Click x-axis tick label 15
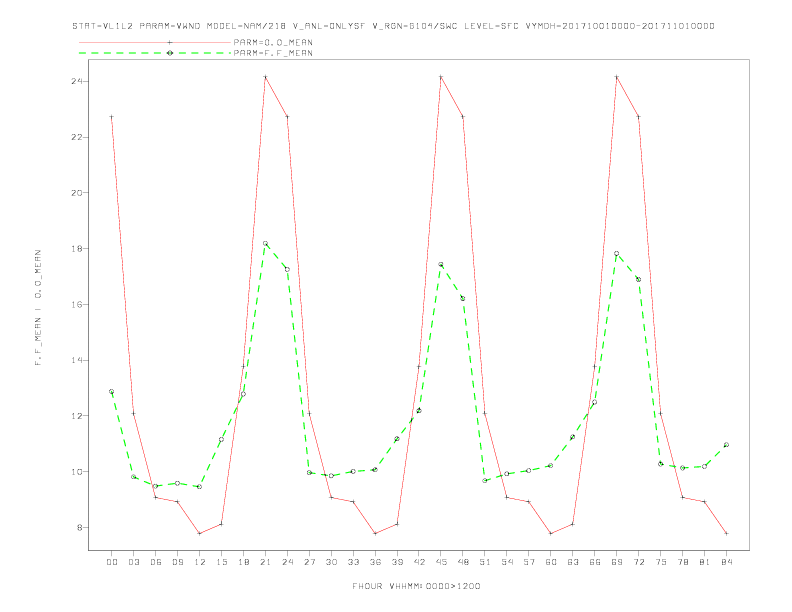 pos(221,562)
